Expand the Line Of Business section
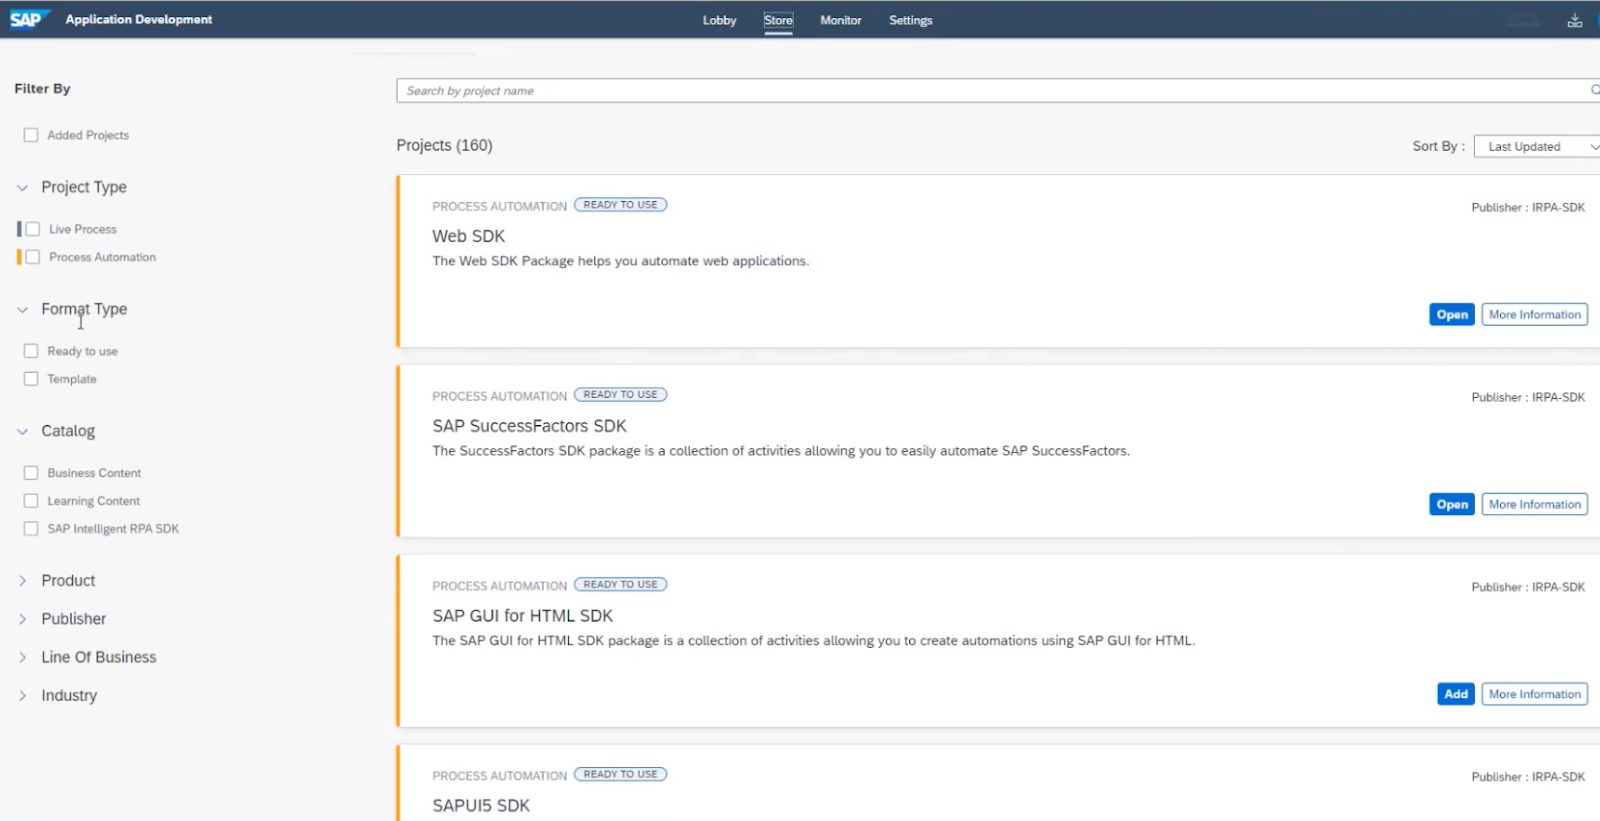Viewport: 1600px width, 821px height. pos(22,657)
